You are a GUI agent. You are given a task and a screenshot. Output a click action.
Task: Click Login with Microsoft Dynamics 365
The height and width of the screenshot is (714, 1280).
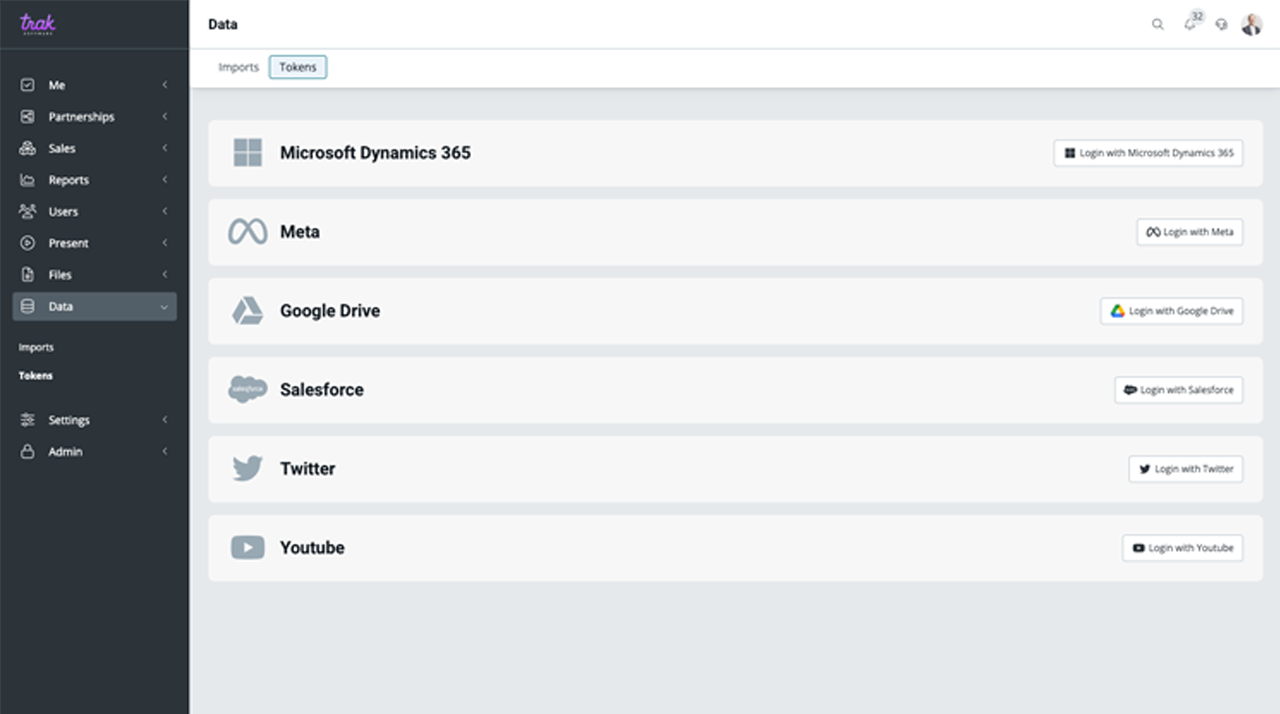[1148, 153]
